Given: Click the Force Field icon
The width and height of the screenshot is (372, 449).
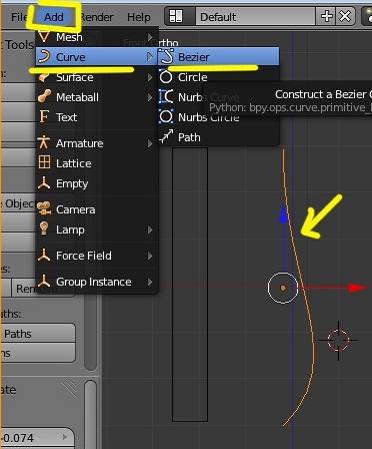Looking at the screenshot, I should pyautogui.click(x=44, y=255).
